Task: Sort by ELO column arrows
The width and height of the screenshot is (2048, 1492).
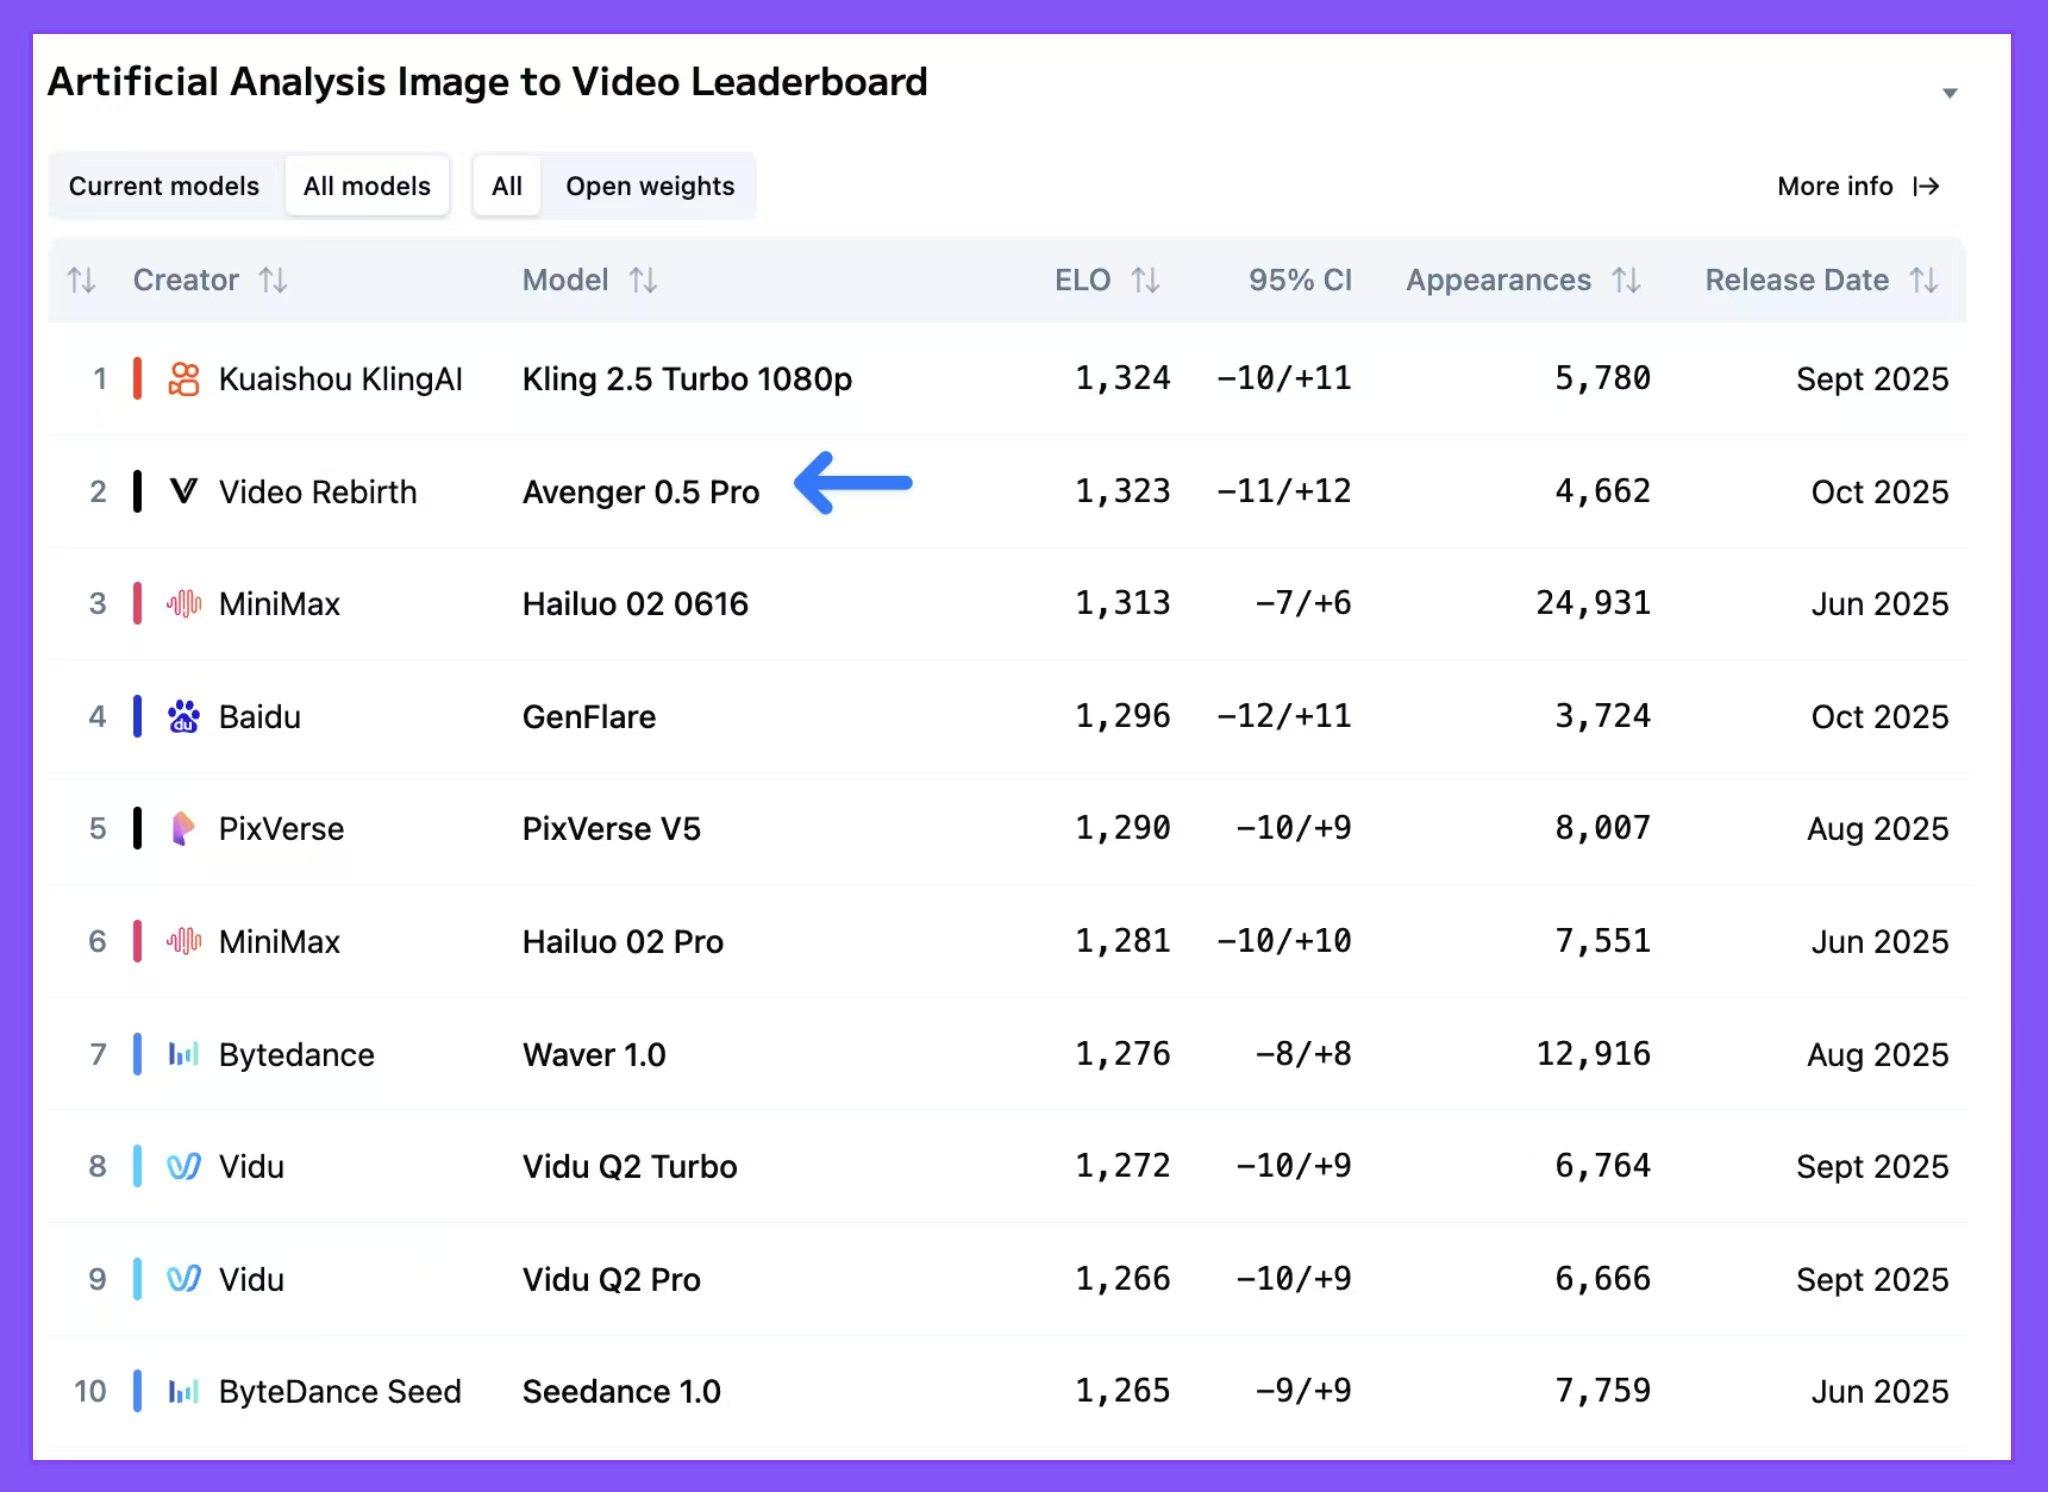Action: point(1145,280)
